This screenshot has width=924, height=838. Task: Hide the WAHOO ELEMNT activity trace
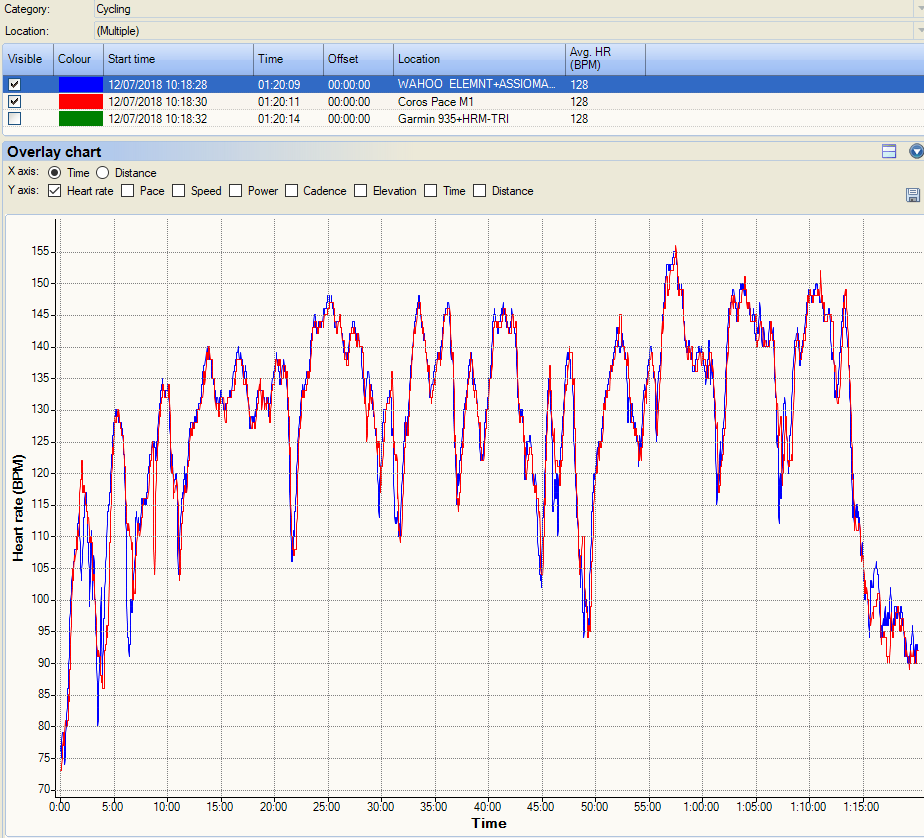pos(15,85)
